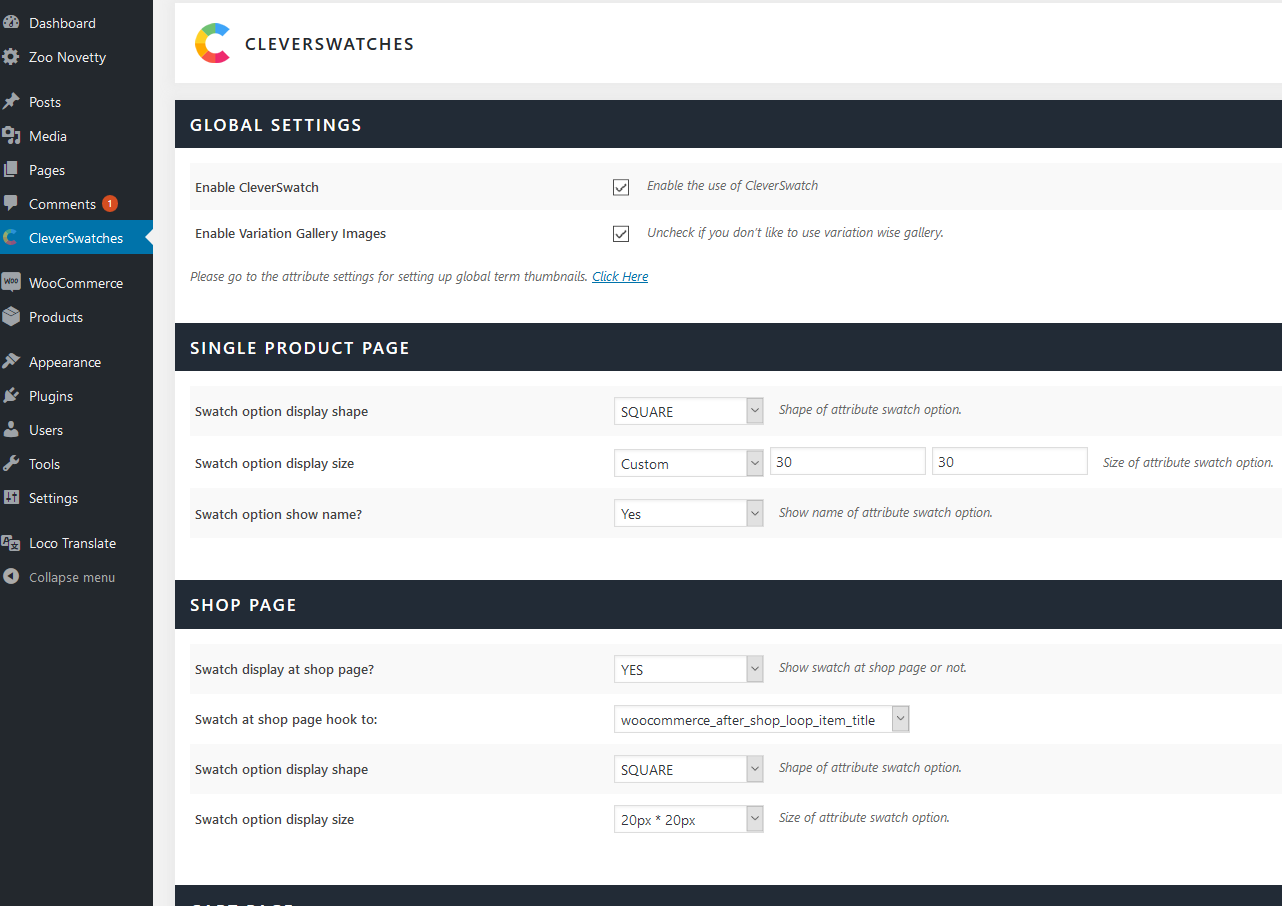Click 'Enable the use of CleverSwatch' description
Viewport: 1282px width, 906px height.
point(732,186)
